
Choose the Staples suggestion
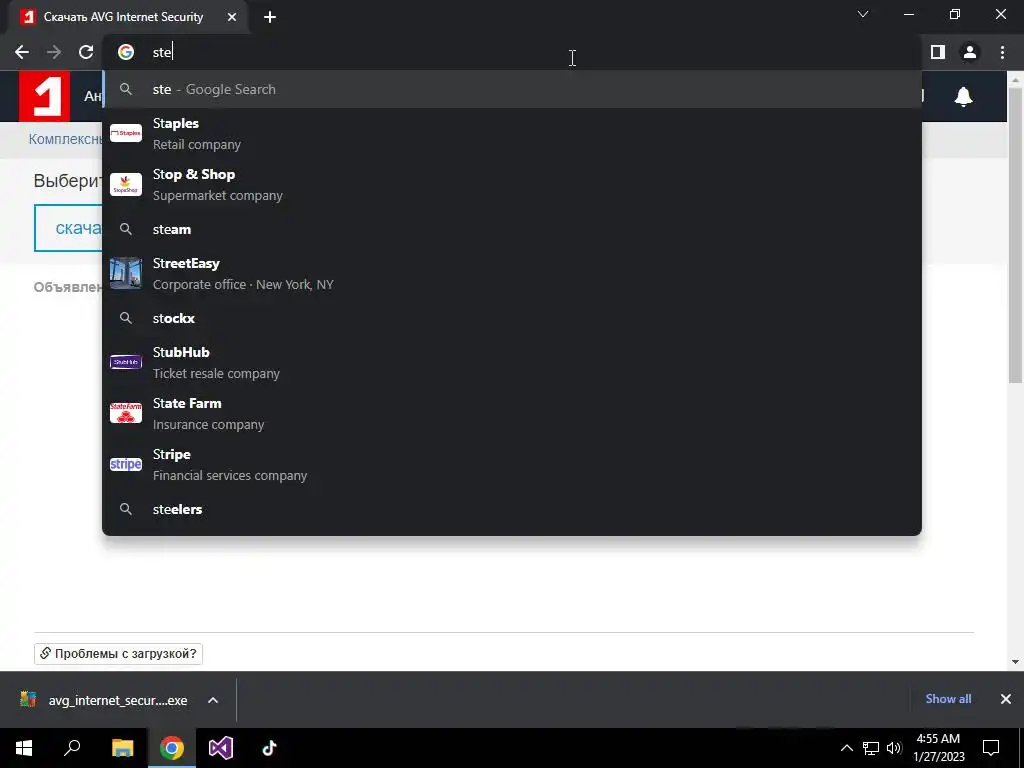point(512,133)
